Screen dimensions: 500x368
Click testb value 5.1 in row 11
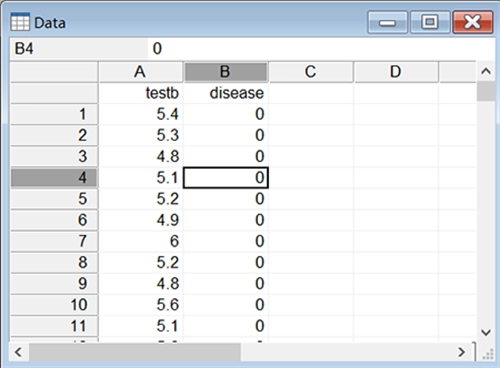click(x=141, y=326)
